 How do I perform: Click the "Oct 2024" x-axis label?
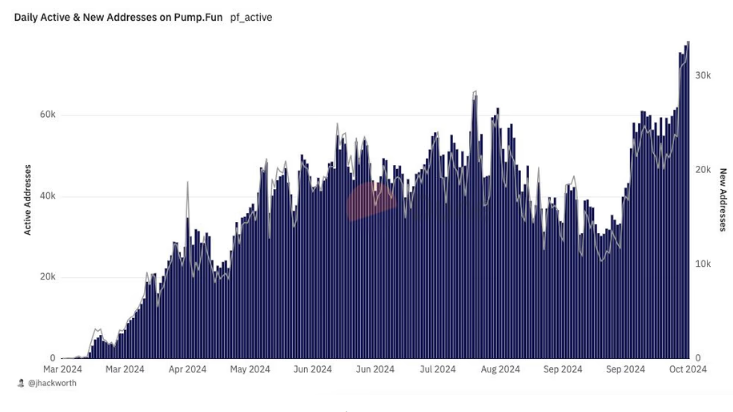coord(688,369)
